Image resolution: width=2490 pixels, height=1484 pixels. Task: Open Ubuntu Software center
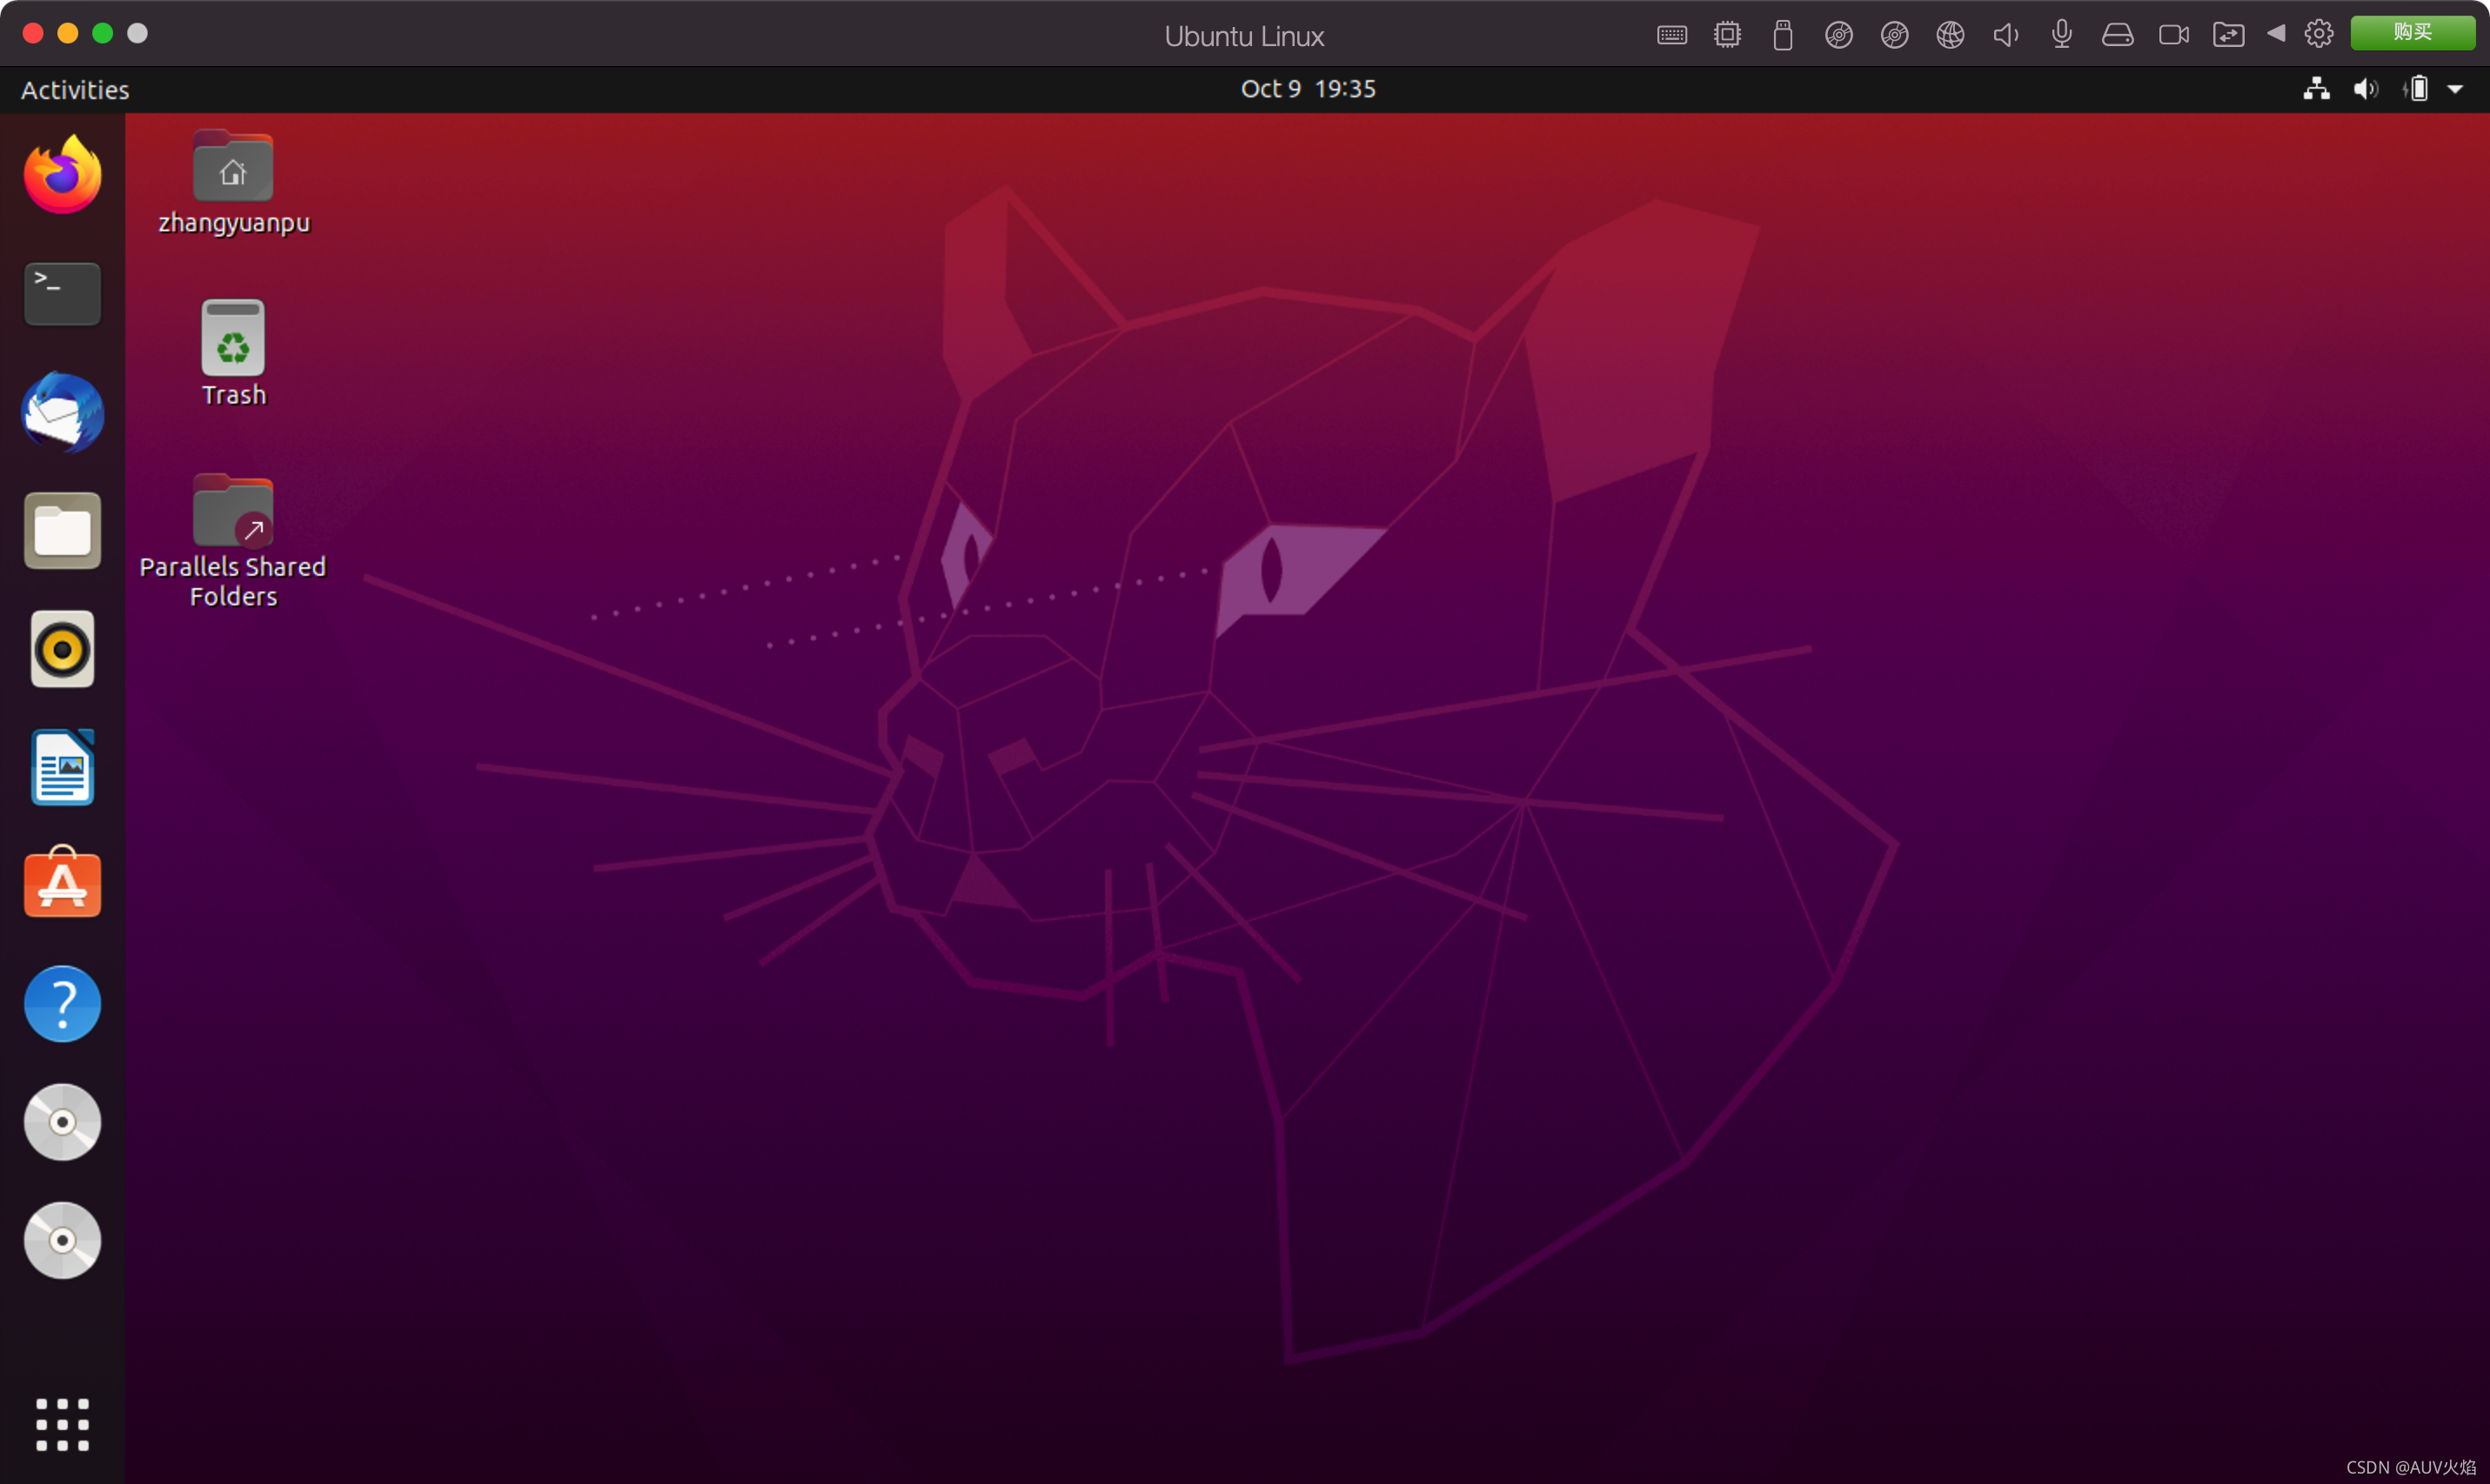62,884
